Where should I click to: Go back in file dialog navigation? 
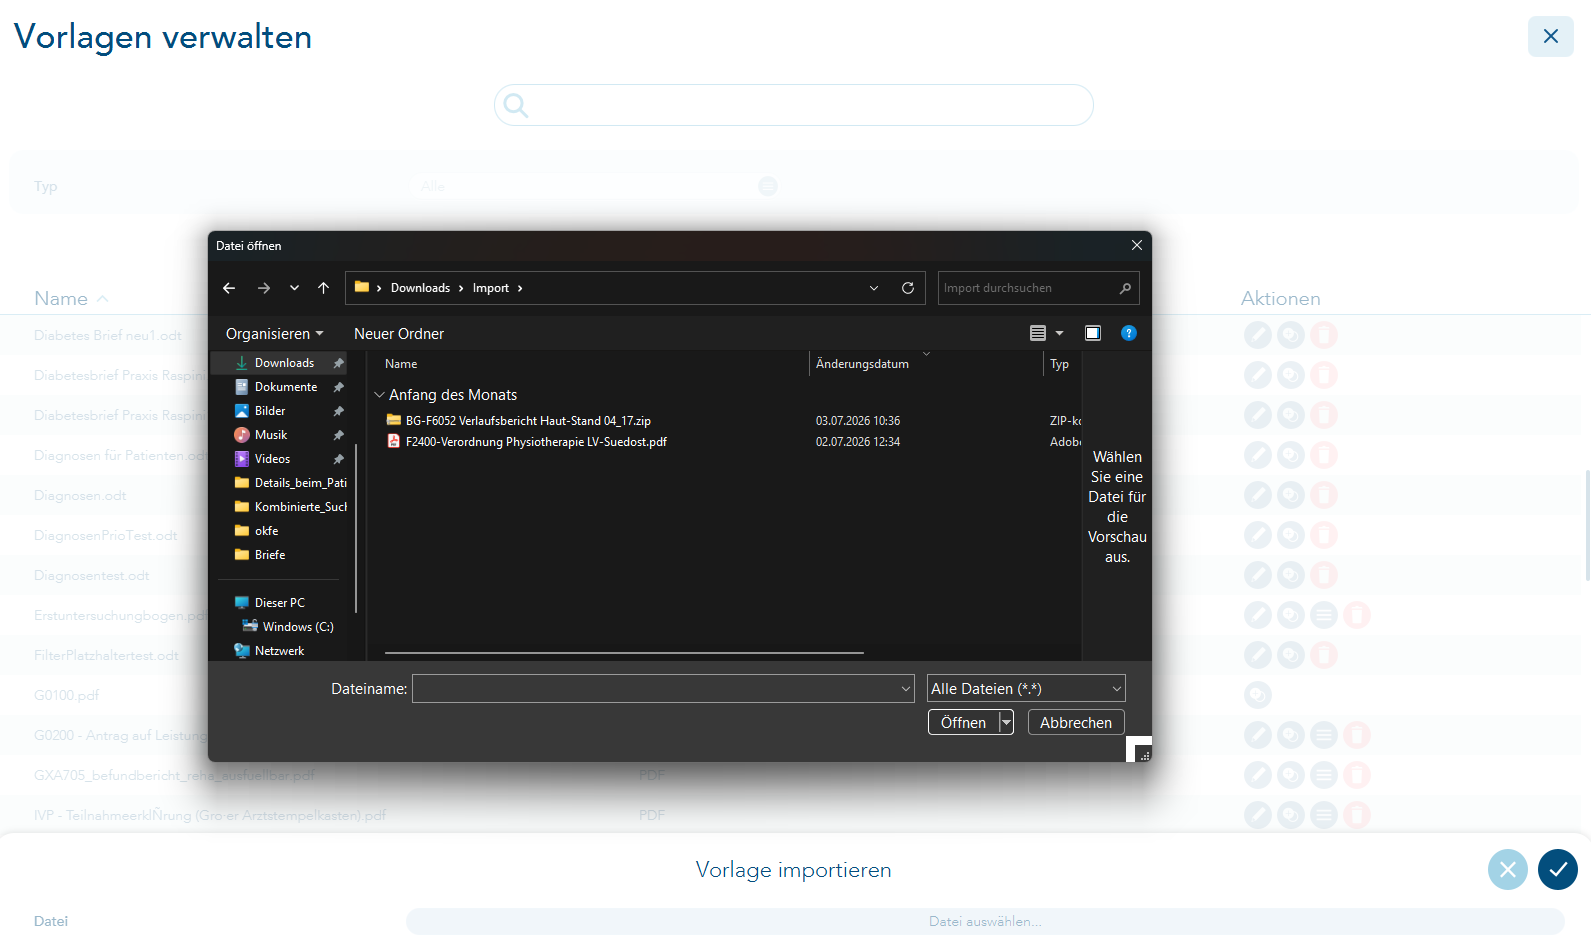click(x=229, y=288)
